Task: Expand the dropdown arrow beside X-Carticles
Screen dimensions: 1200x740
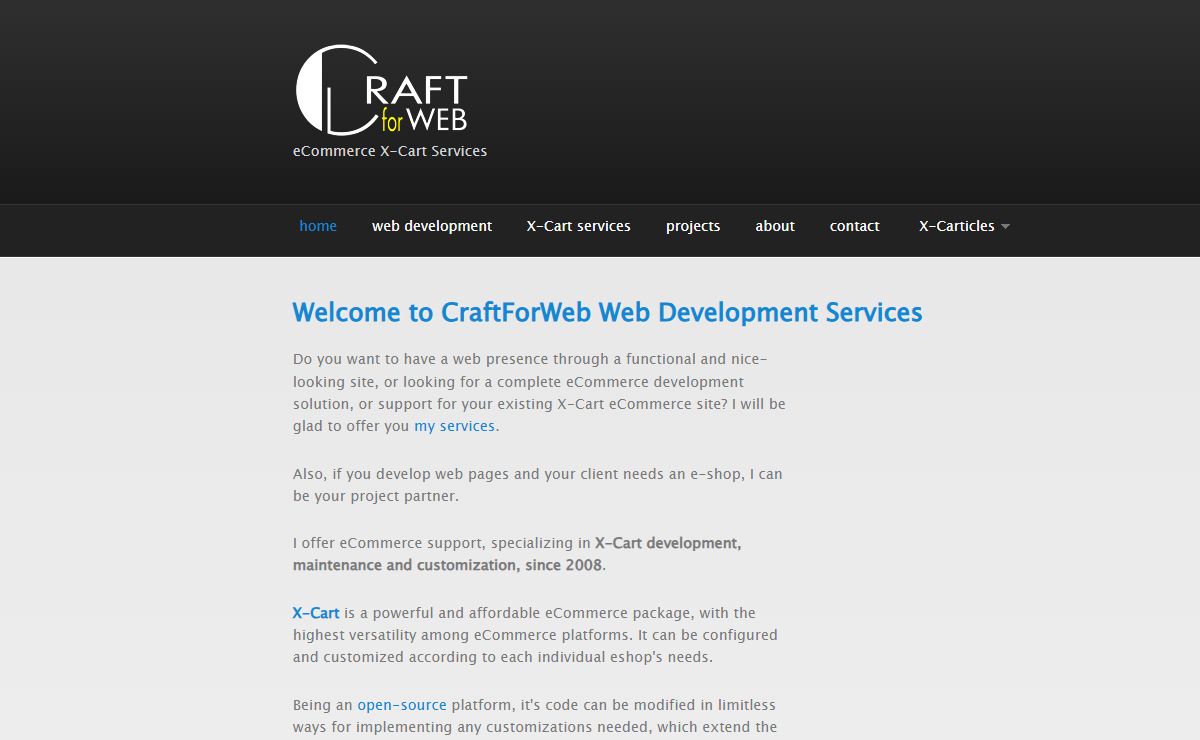Action: point(1005,227)
